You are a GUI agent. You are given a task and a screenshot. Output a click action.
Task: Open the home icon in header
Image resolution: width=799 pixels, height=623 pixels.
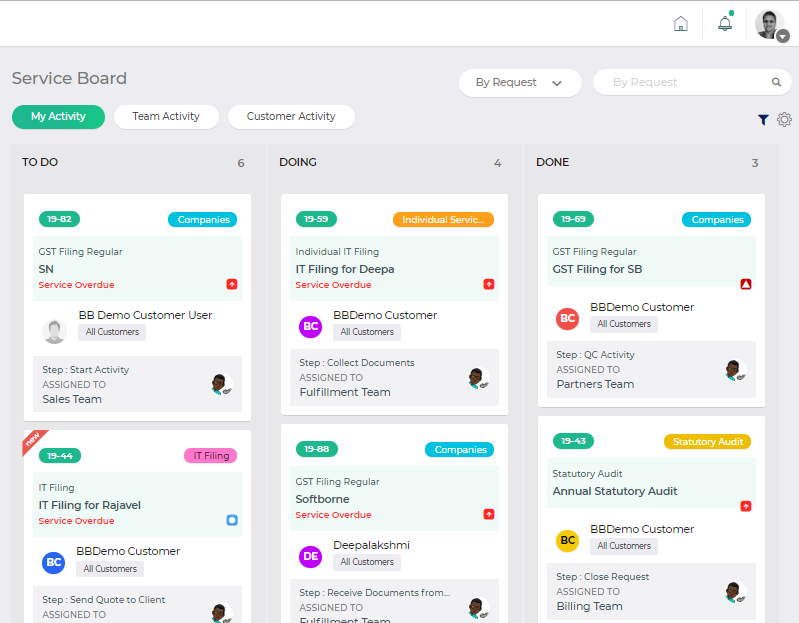pyautogui.click(x=681, y=24)
